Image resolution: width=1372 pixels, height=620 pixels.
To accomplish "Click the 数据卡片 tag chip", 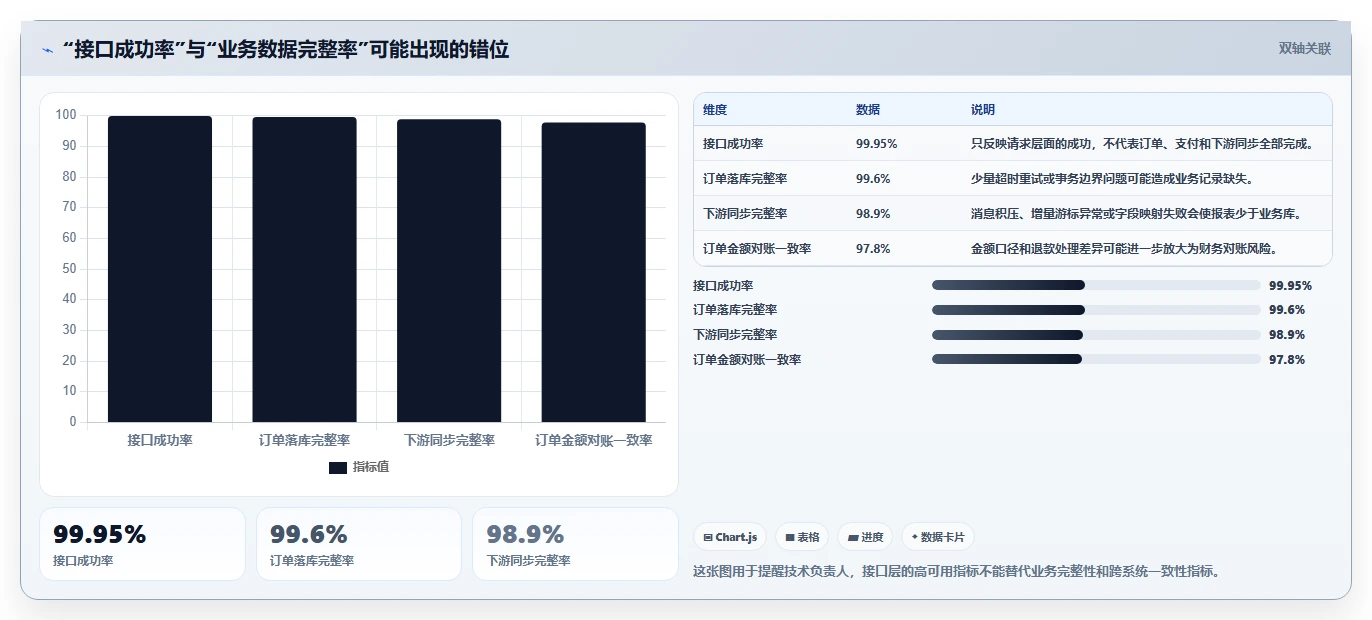I will 938,537.
